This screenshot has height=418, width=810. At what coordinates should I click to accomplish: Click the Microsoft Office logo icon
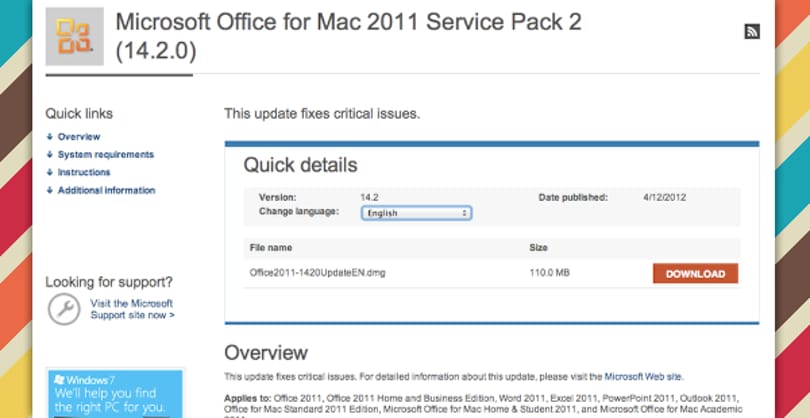(74, 36)
